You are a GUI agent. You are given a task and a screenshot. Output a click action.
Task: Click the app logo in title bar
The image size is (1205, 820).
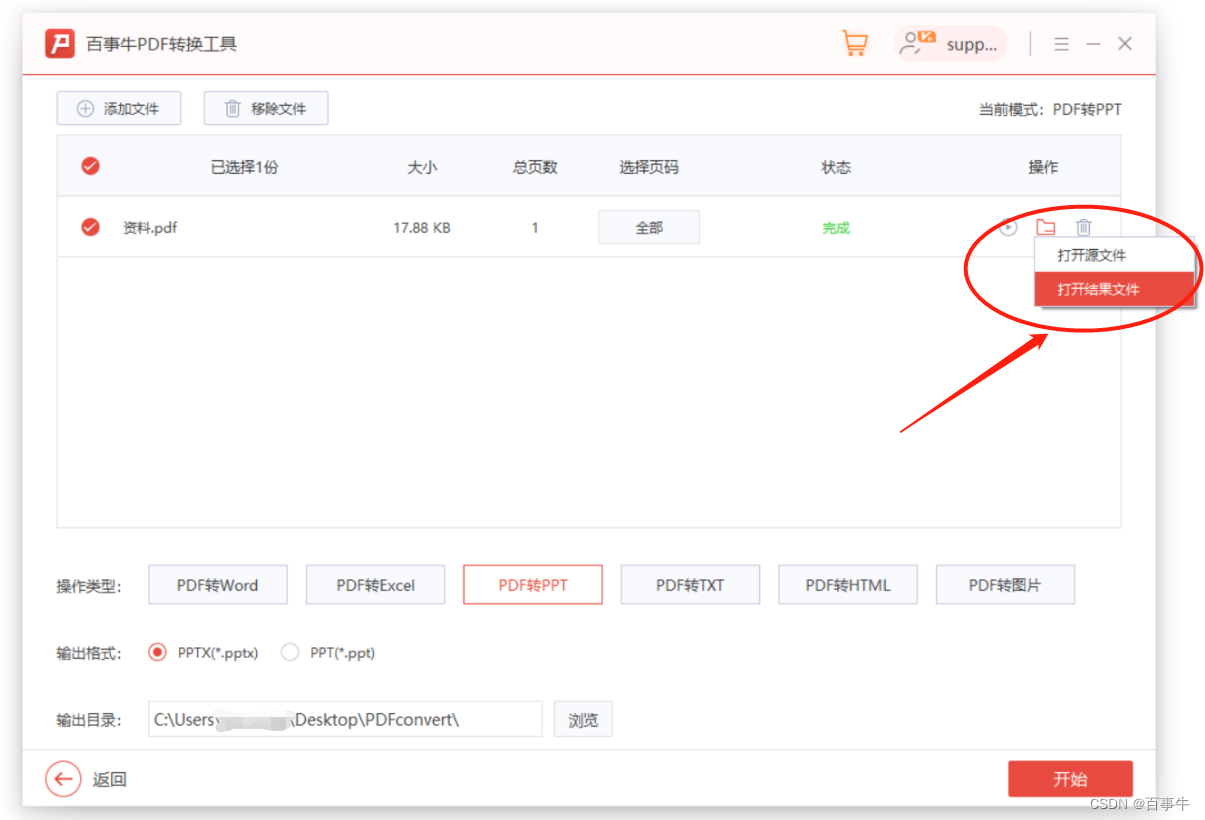61,44
